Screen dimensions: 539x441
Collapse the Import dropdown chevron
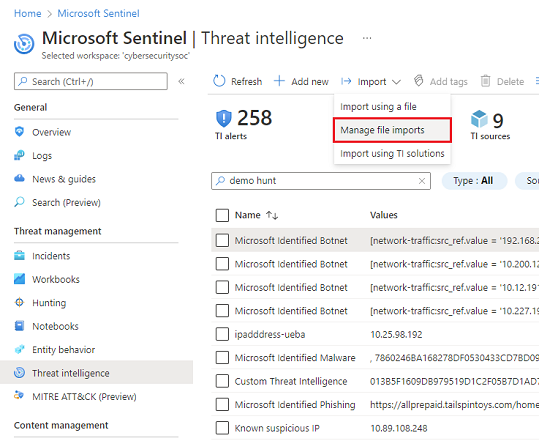tap(396, 82)
